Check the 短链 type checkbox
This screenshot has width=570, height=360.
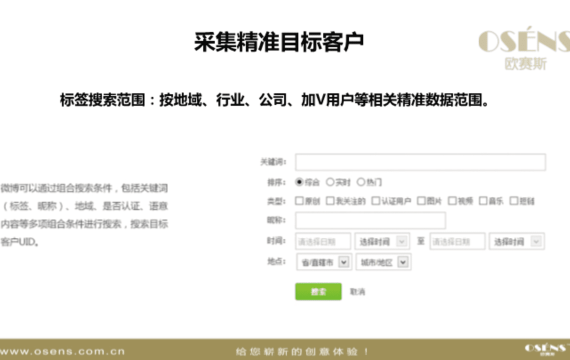tap(514, 201)
